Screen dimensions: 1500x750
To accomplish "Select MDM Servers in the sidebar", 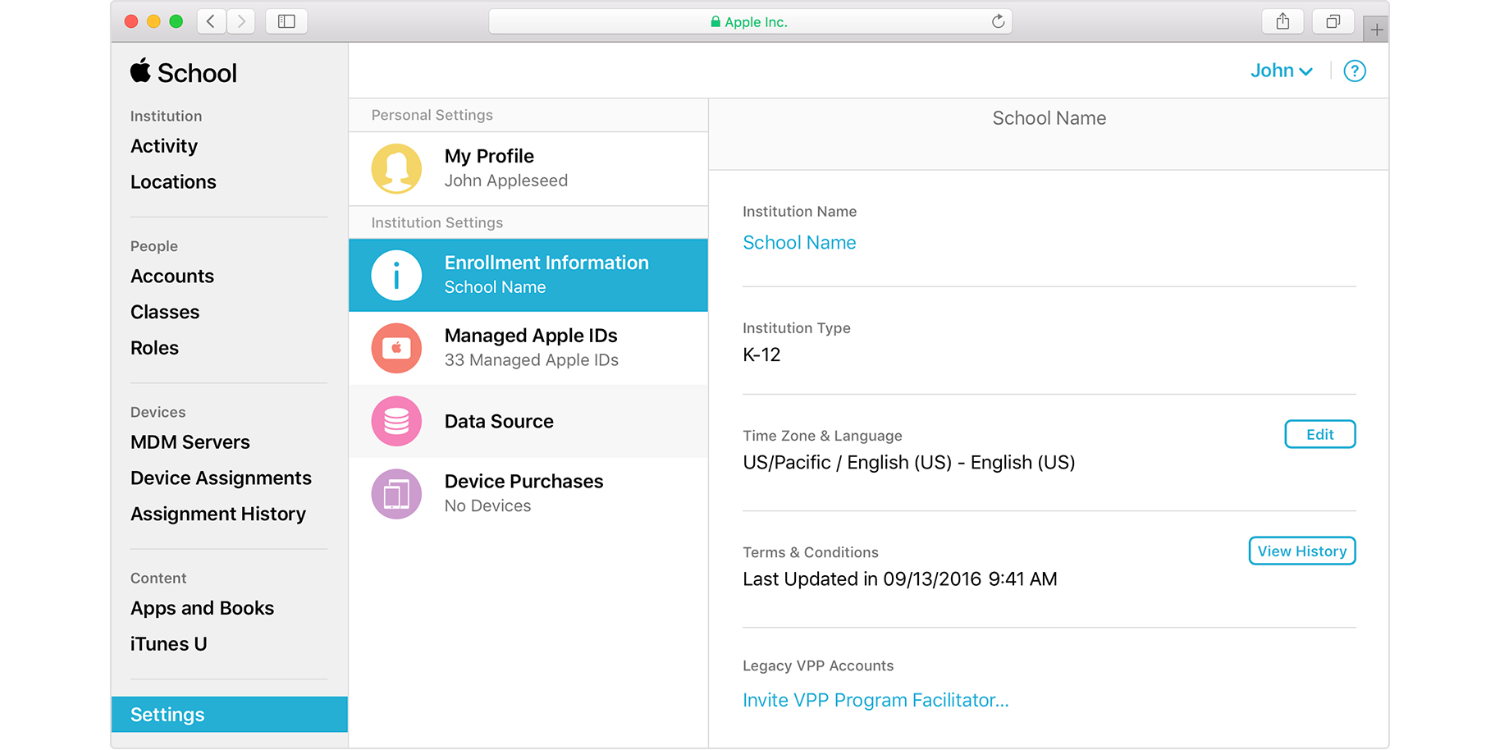I will click(x=190, y=442).
